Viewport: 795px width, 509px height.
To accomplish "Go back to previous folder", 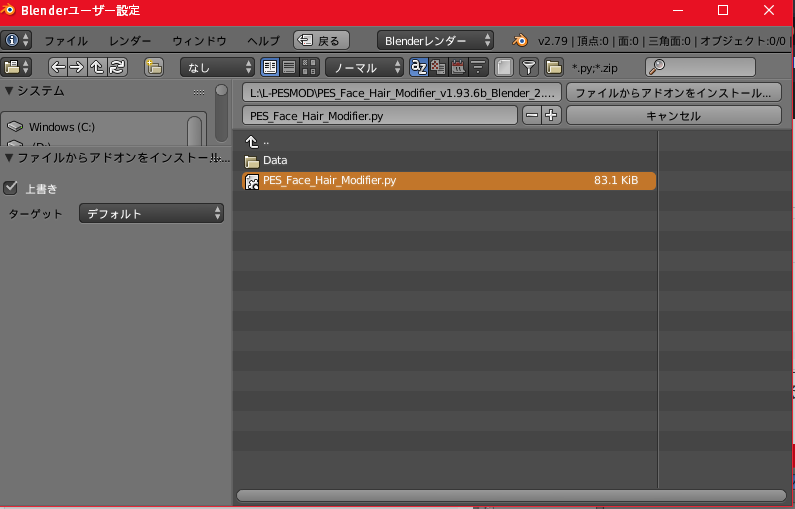I will click(58, 67).
